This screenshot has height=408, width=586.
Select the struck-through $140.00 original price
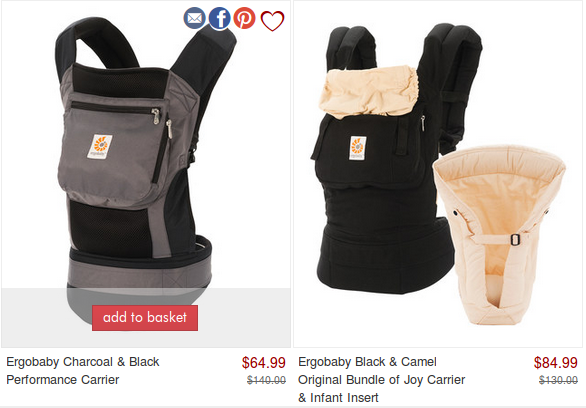click(x=266, y=380)
